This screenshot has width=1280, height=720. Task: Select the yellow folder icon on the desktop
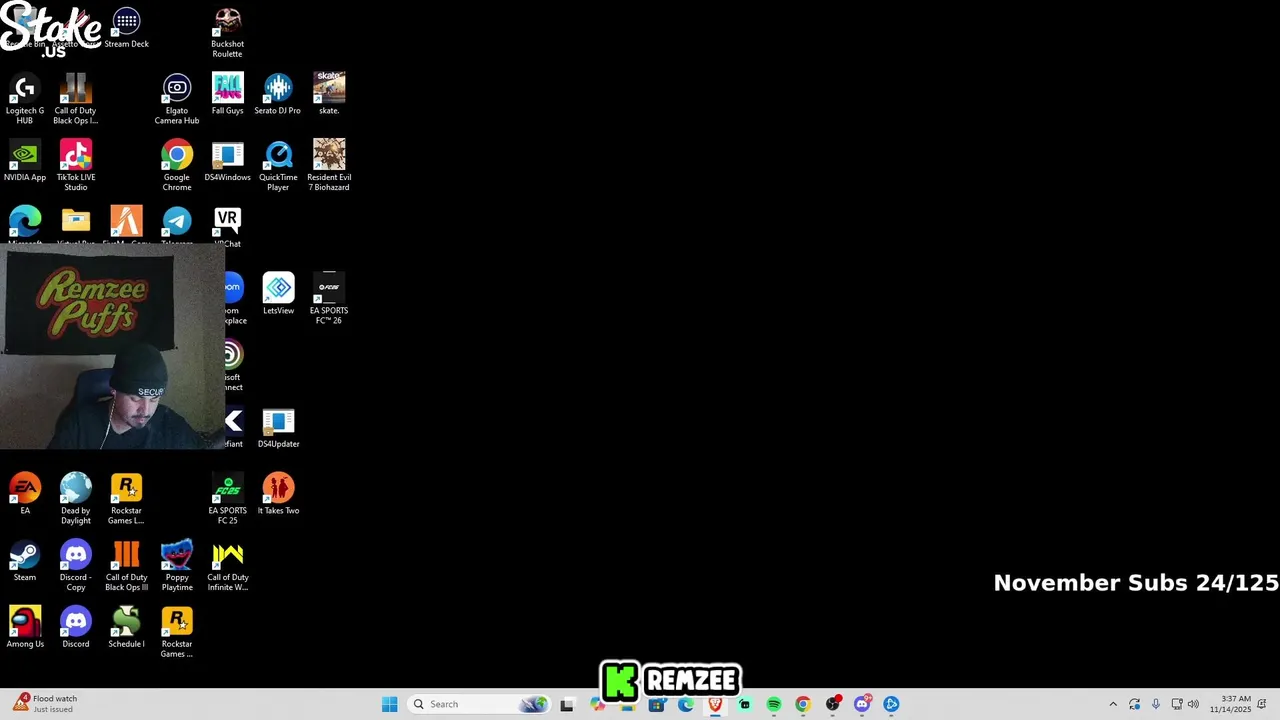[76, 221]
